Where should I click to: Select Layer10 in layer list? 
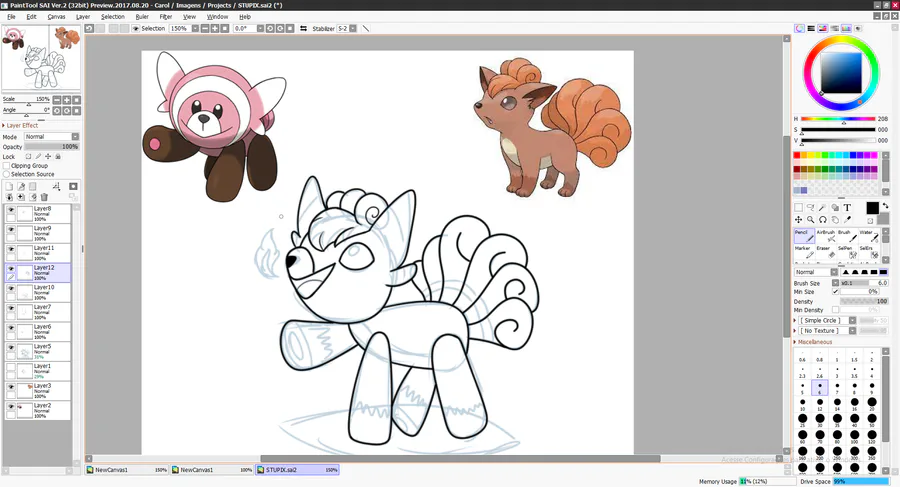[38, 292]
